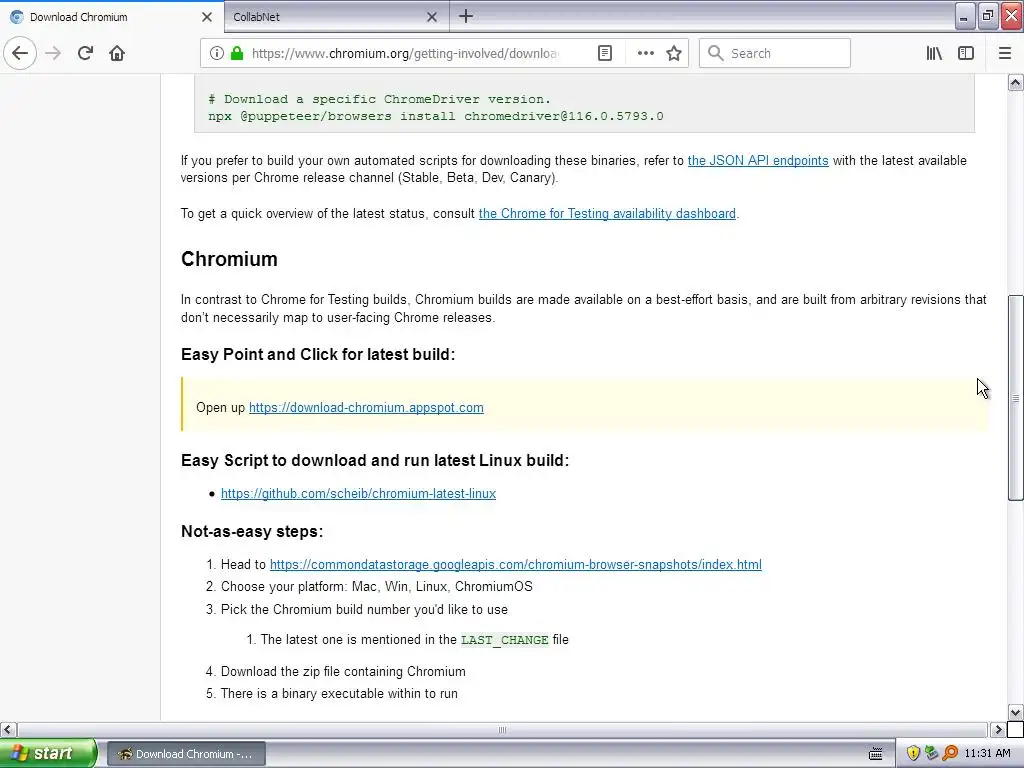The image size is (1024, 768).
Task: Click the forward navigation arrow
Action: (x=53, y=53)
